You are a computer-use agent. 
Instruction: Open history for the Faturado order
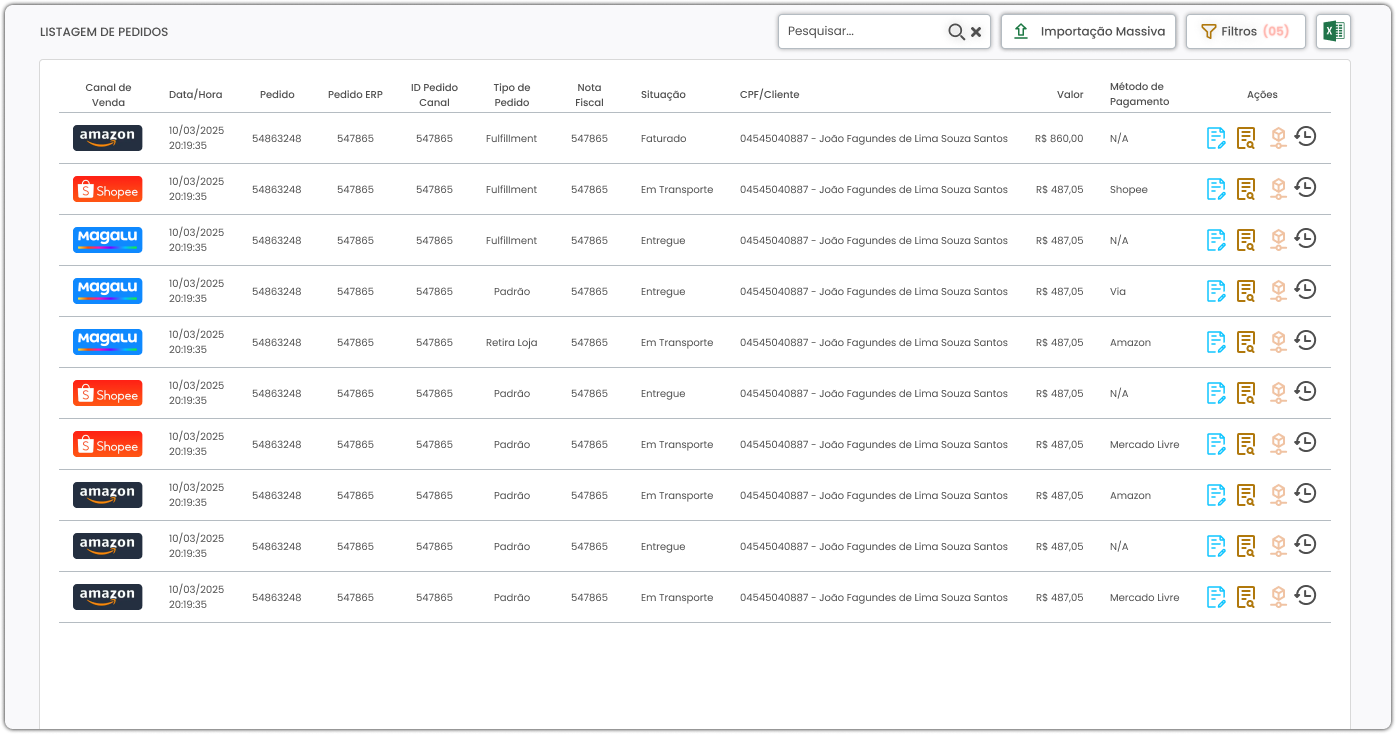tap(1305, 137)
